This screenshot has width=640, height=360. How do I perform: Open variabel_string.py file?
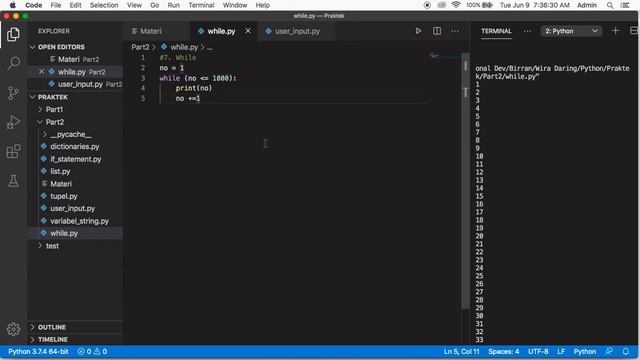pyautogui.click(x=79, y=221)
